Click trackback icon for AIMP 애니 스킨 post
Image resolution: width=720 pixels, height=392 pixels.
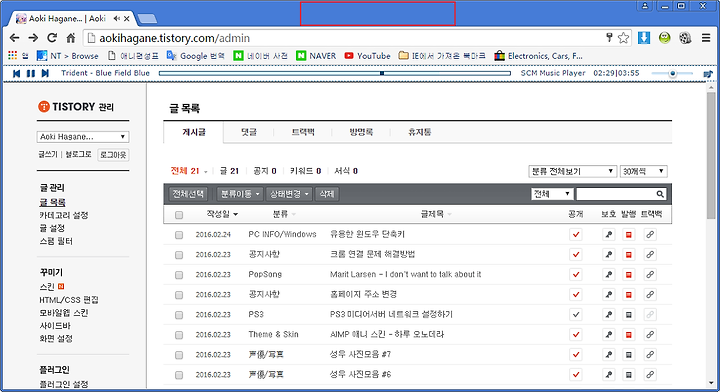coord(650,335)
